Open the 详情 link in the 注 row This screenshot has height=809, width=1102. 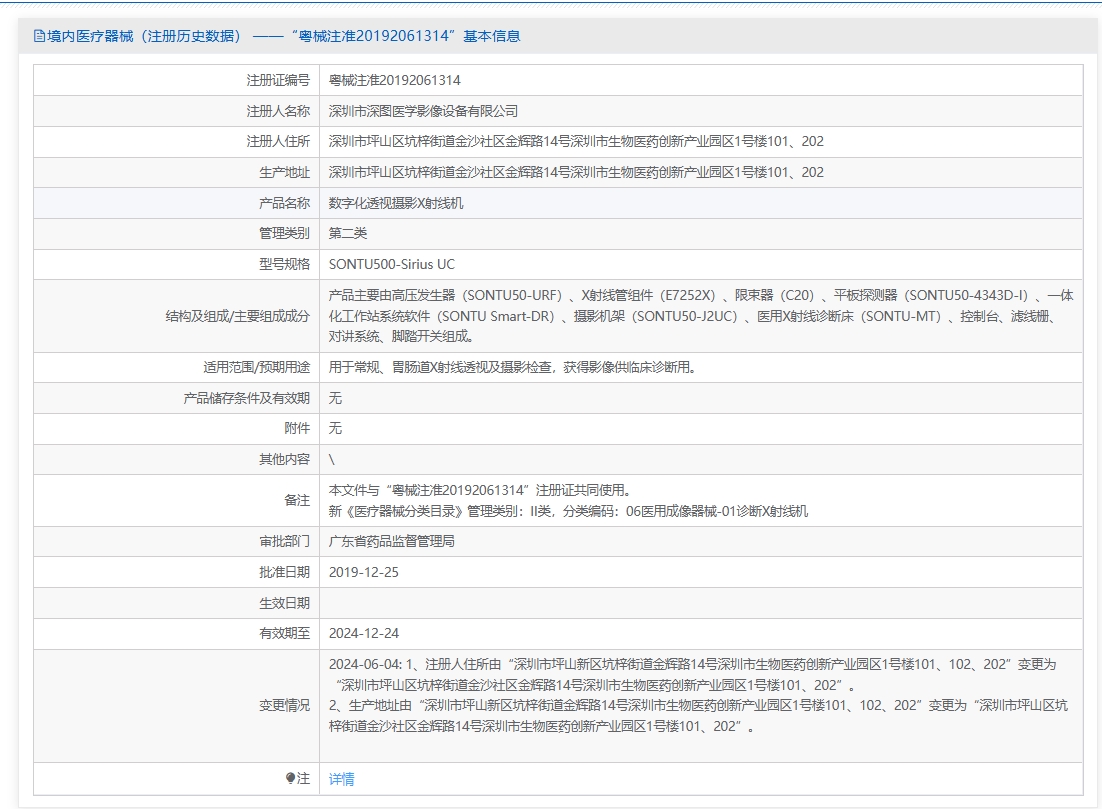coord(342,779)
